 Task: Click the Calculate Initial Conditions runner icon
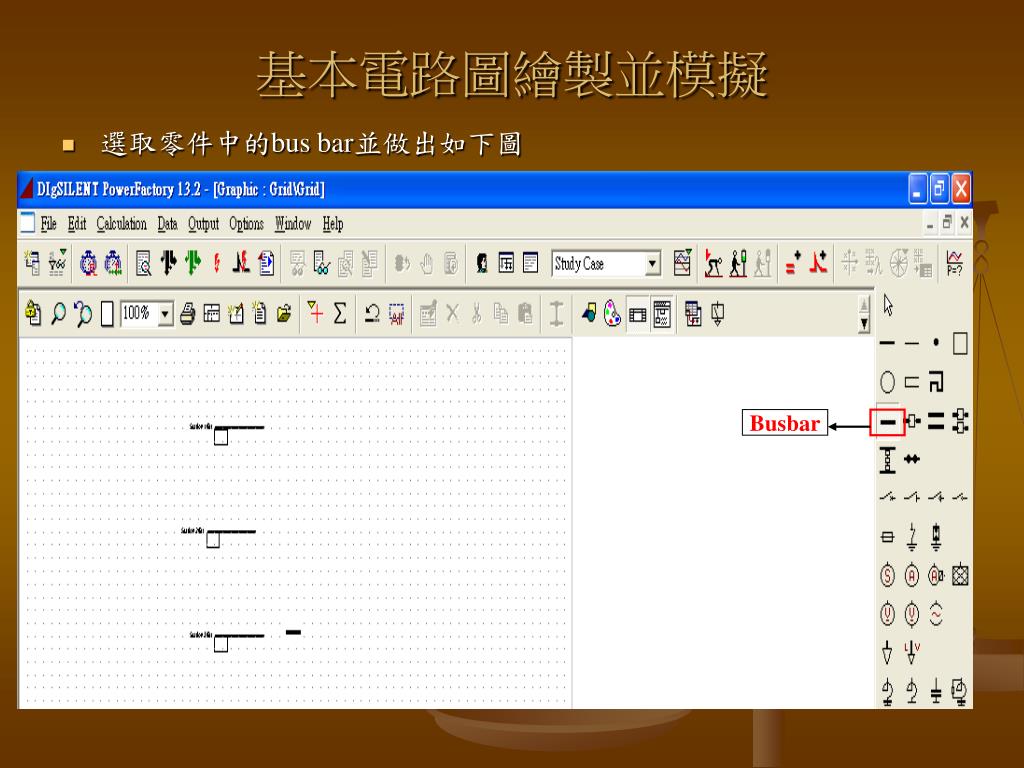pyautogui.click(x=713, y=263)
